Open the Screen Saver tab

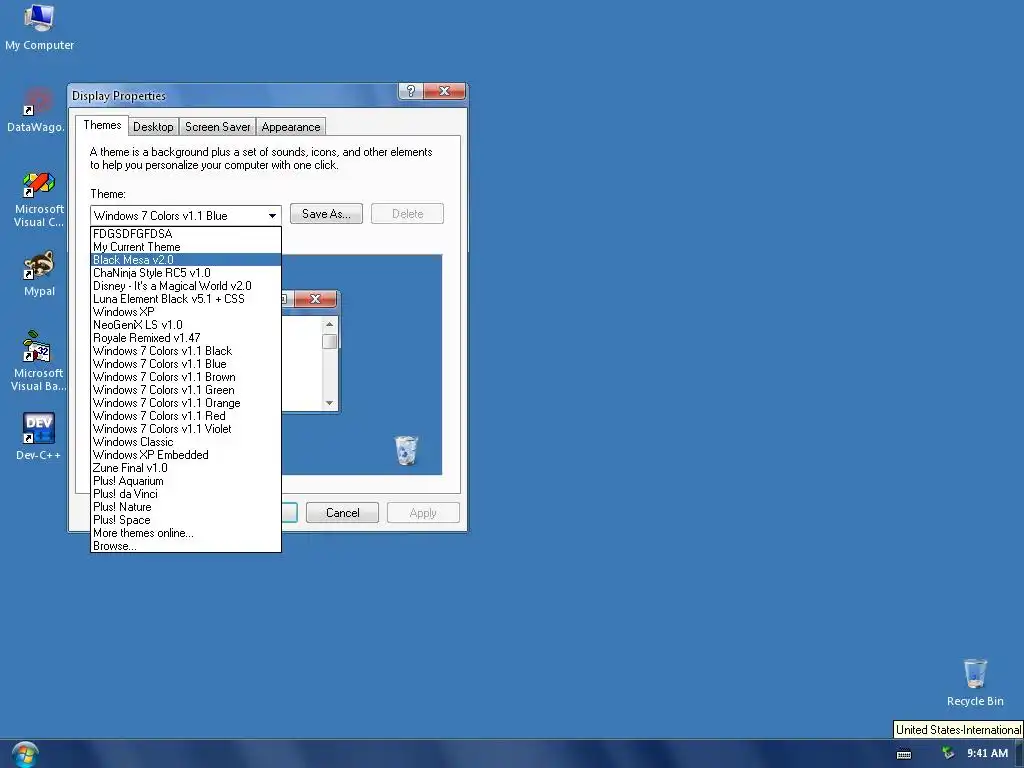point(217,127)
